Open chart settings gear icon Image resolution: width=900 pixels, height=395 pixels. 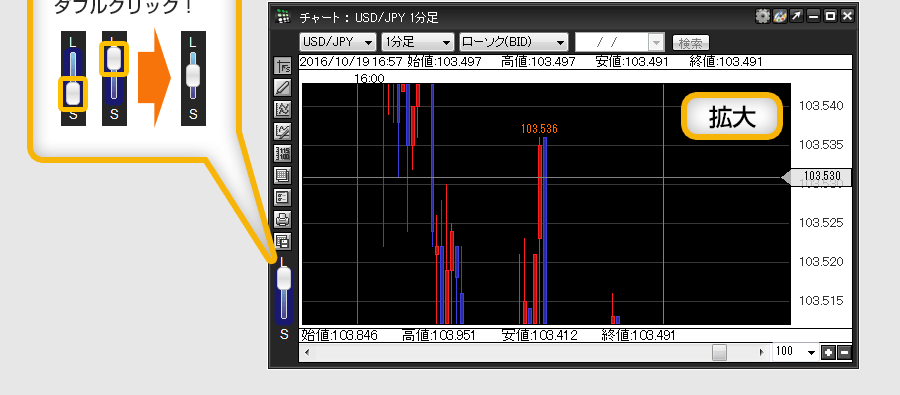[x=762, y=17]
